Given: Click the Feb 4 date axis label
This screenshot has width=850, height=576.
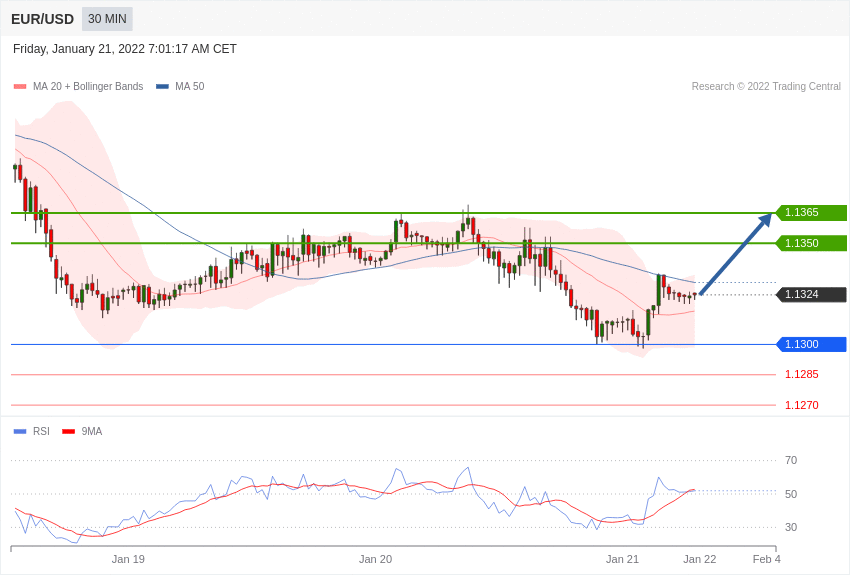Looking at the screenshot, I should 767,559.
